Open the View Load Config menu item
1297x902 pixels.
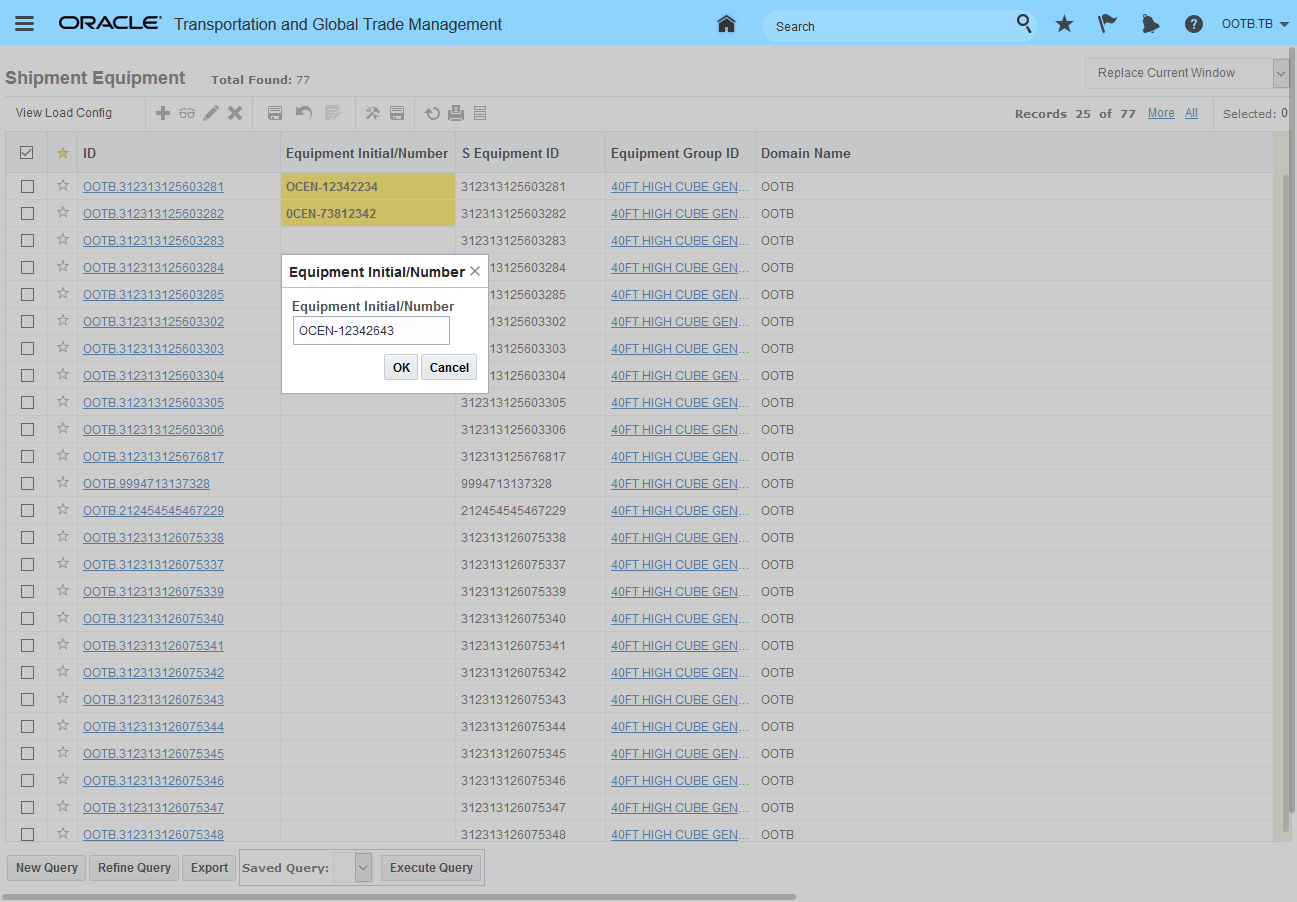click(64, 113)
